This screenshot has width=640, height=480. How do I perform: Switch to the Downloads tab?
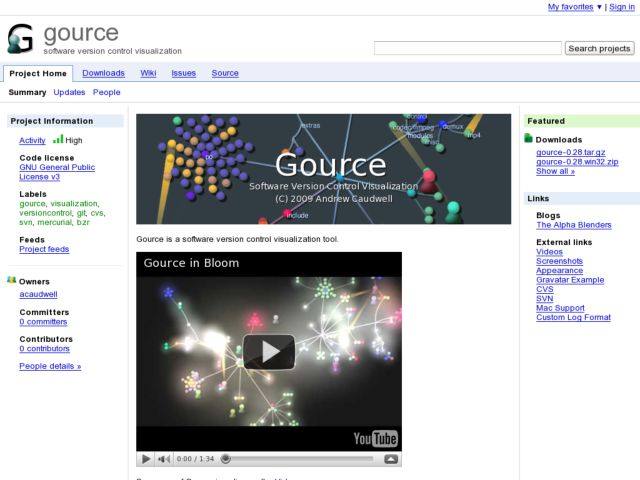pyautogui.click(x=103, y=73)
